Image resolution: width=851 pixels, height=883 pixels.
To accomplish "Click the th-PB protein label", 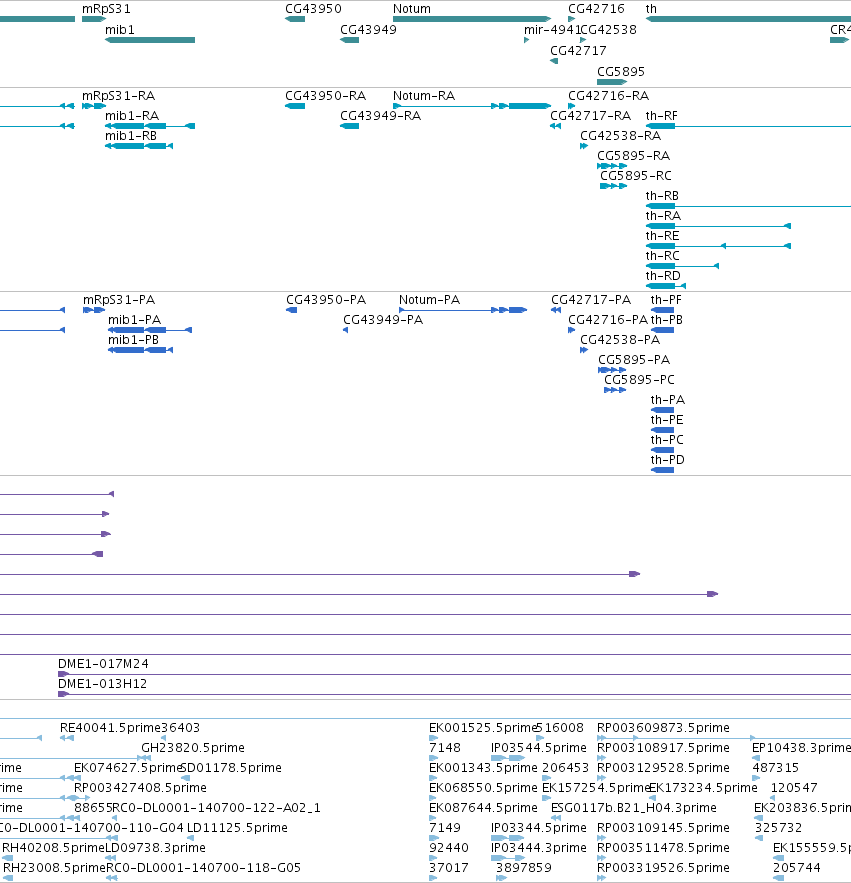I will [x=666, y=320].
